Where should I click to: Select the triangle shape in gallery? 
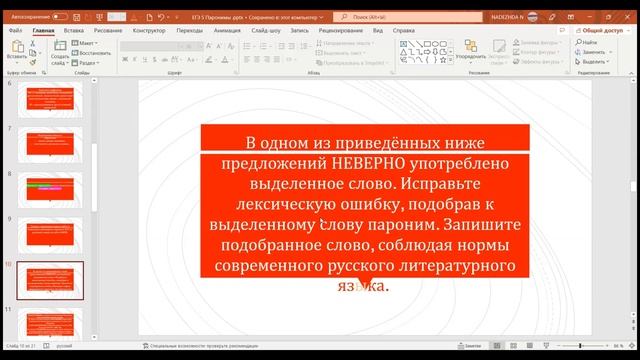pos(403,52)
